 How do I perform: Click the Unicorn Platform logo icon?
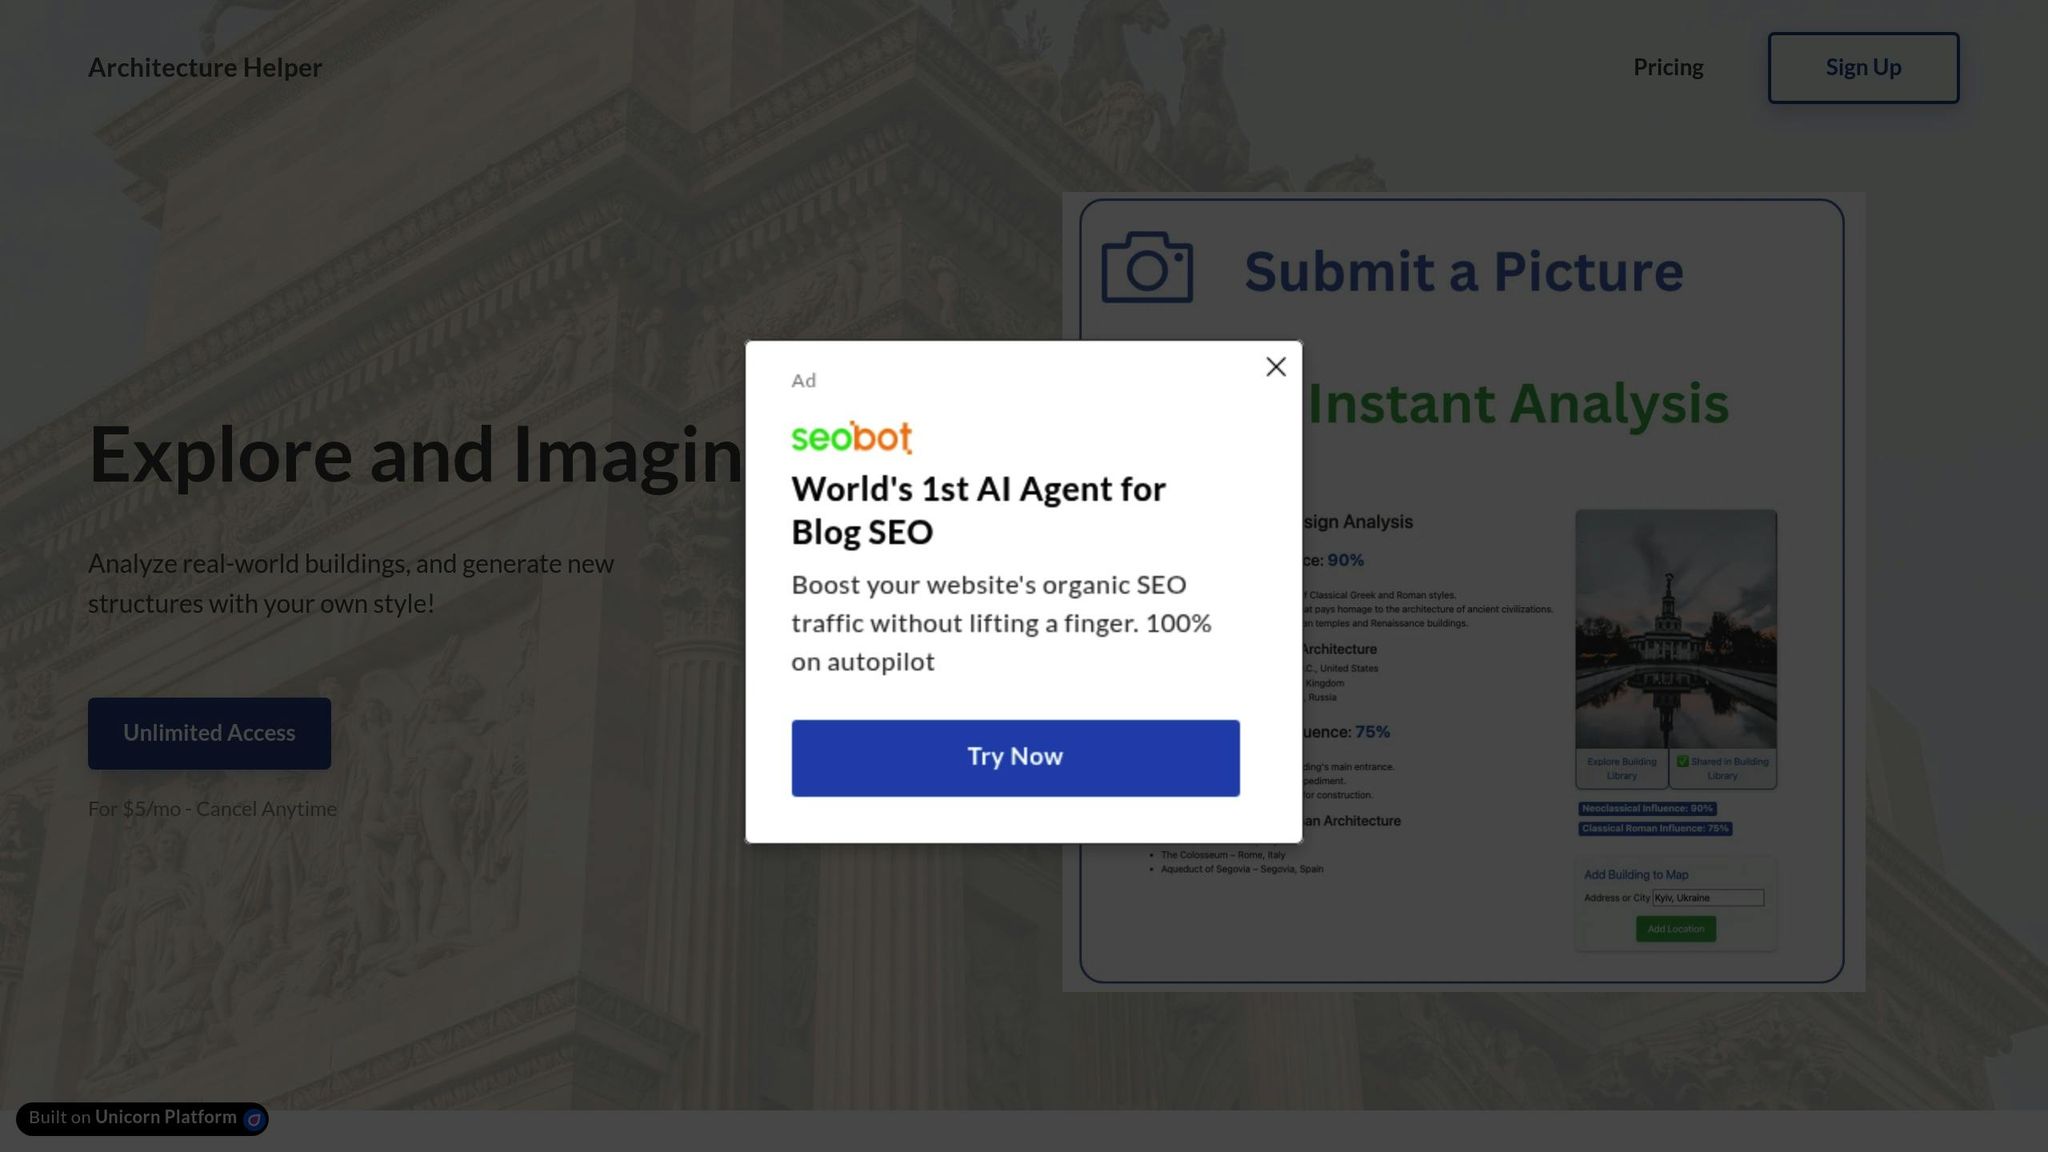pyautogui.click(x=254, y=1119)
